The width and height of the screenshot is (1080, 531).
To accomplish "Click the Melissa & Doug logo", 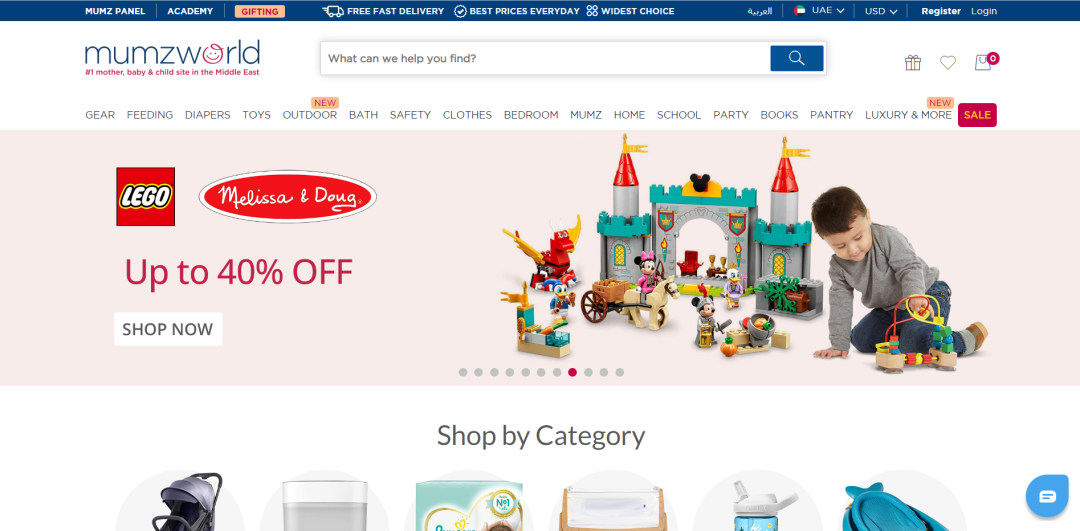I will 288,197.
